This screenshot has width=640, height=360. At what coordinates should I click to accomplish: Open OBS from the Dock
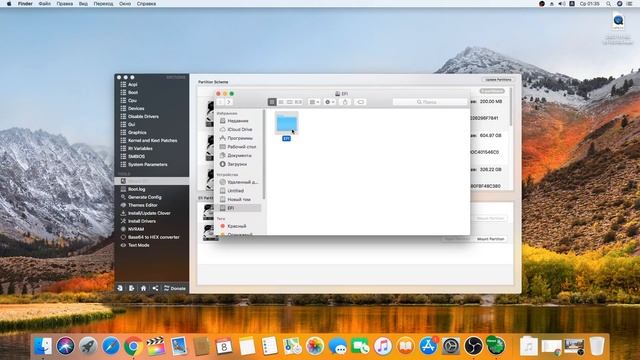473,347
